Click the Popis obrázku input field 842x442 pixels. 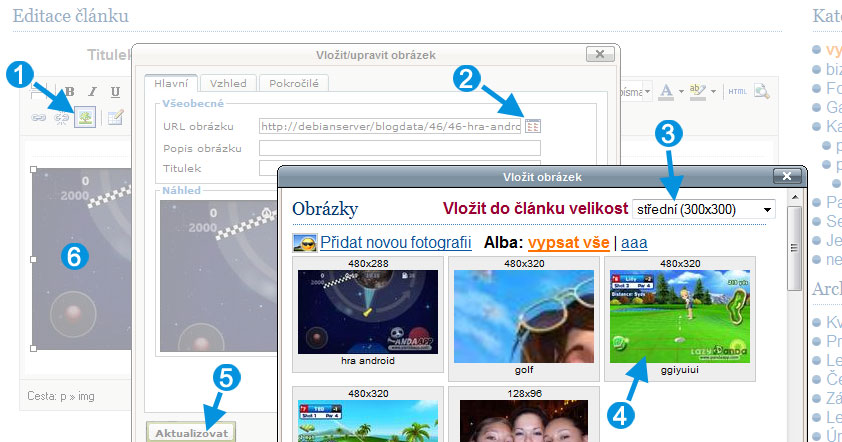(400, 148)
